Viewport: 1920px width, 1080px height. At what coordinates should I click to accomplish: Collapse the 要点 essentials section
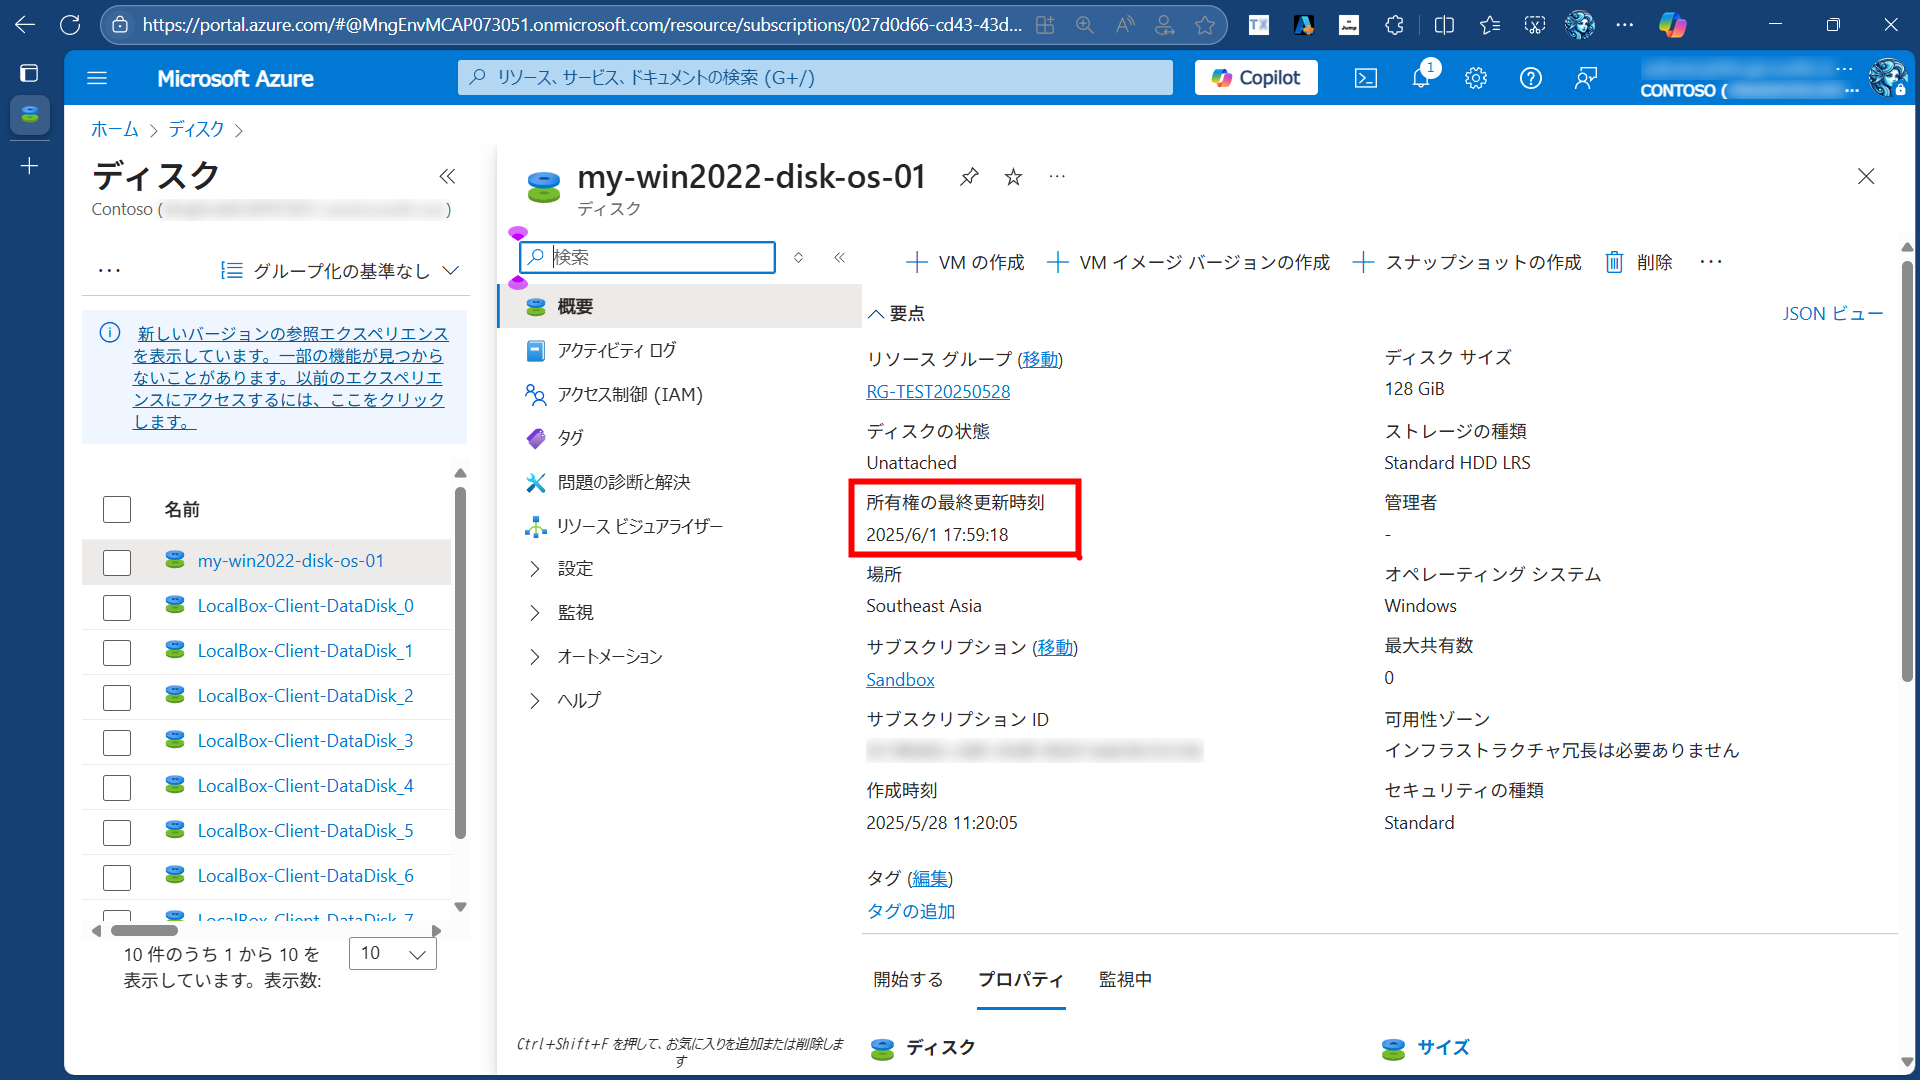pos(896,314)
